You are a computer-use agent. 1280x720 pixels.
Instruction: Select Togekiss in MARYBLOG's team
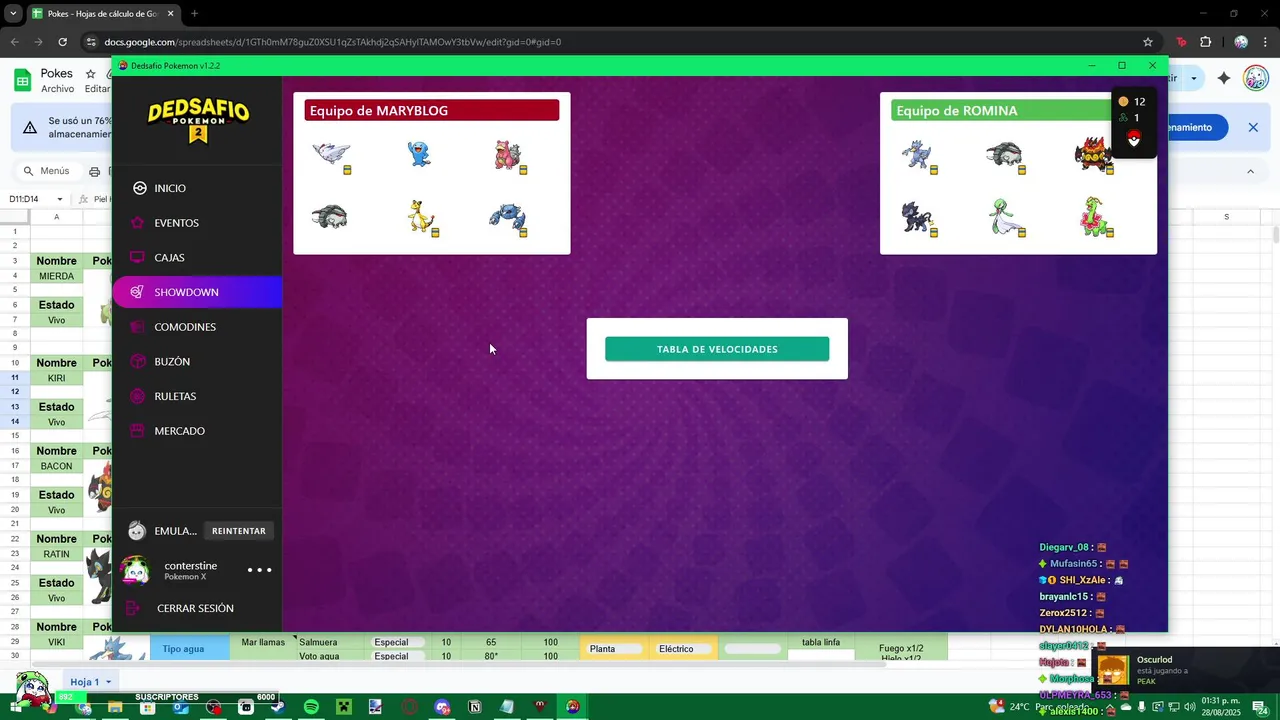pyautogui.click(x=332, y=155)
